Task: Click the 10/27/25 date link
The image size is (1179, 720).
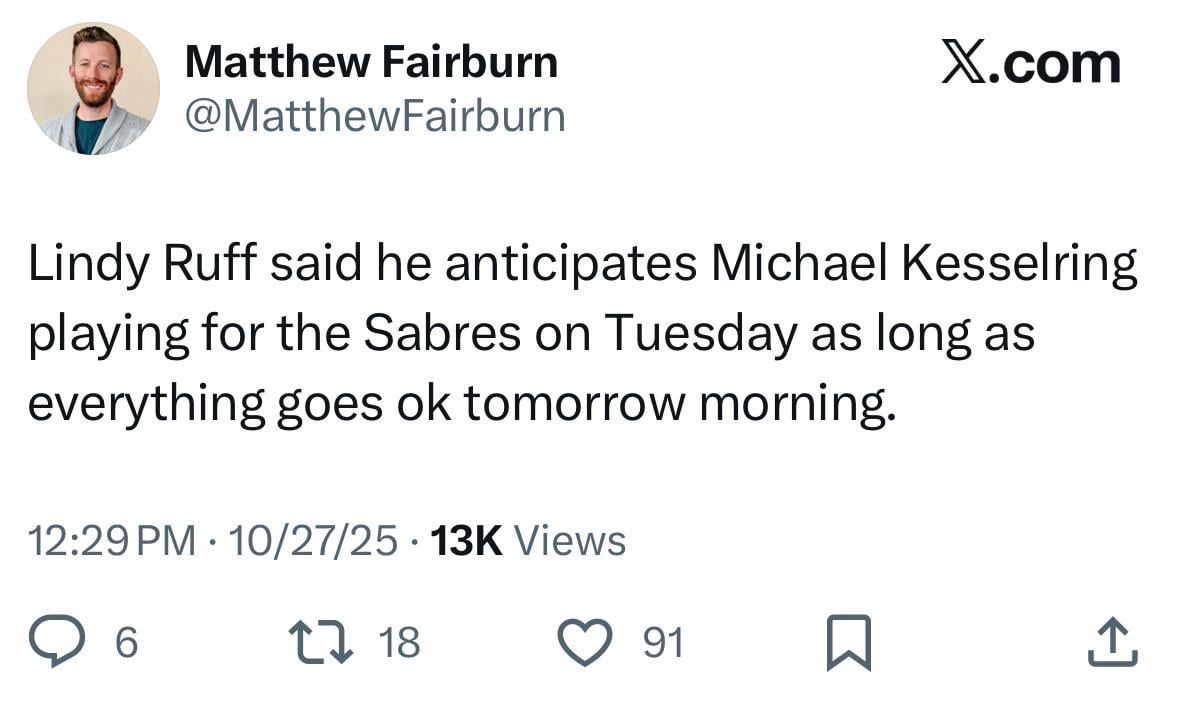Action: (x=318, y=540)
